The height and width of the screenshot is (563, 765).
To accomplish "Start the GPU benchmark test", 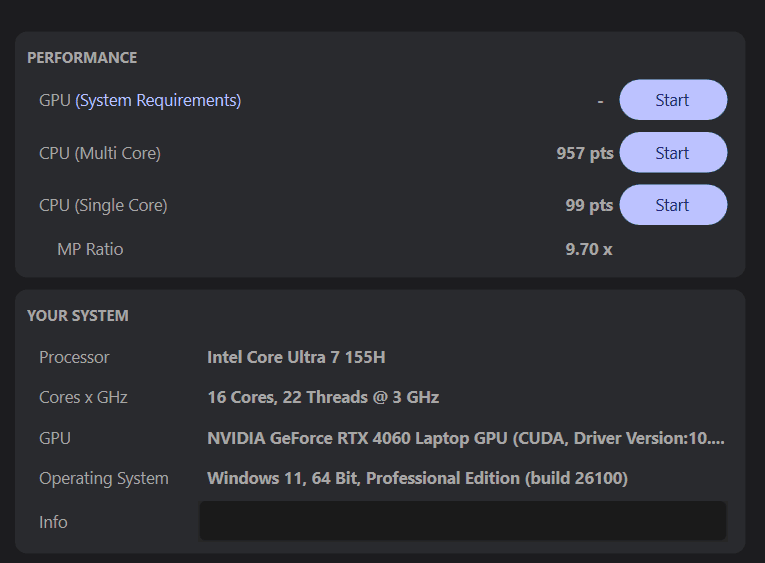I will click(x=673, y=100).
